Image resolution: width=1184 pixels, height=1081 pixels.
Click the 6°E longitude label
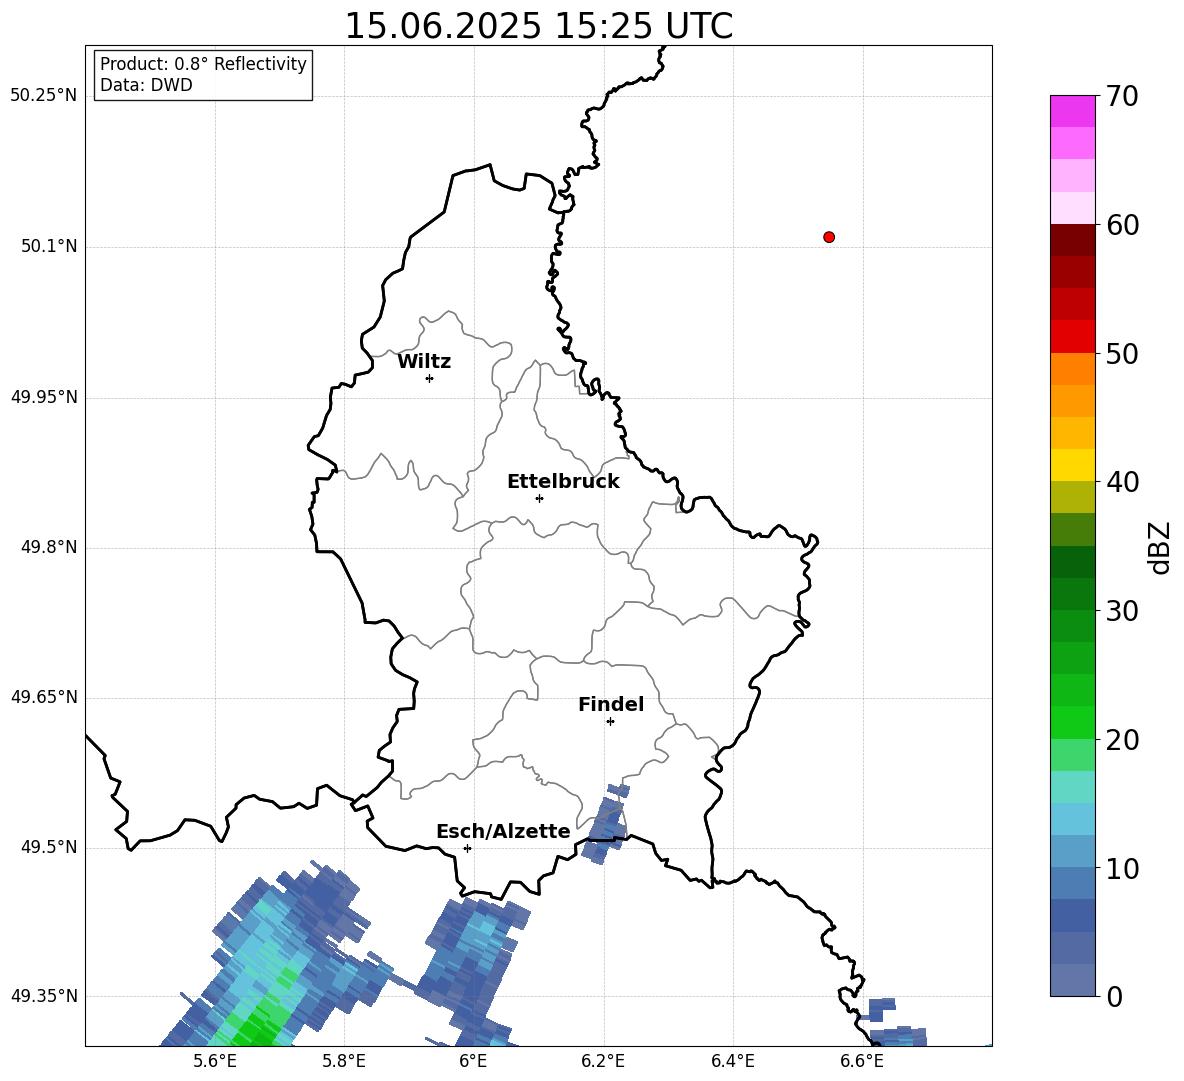point(473,1061)
